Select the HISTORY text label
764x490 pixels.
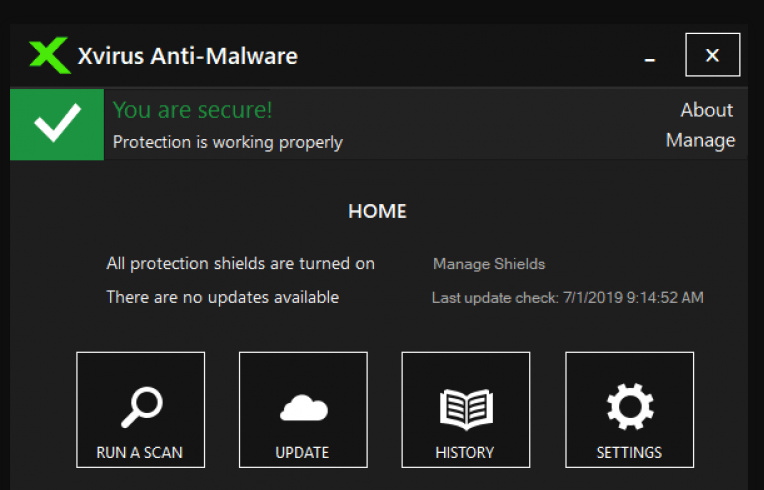click(x=465, y=453)
